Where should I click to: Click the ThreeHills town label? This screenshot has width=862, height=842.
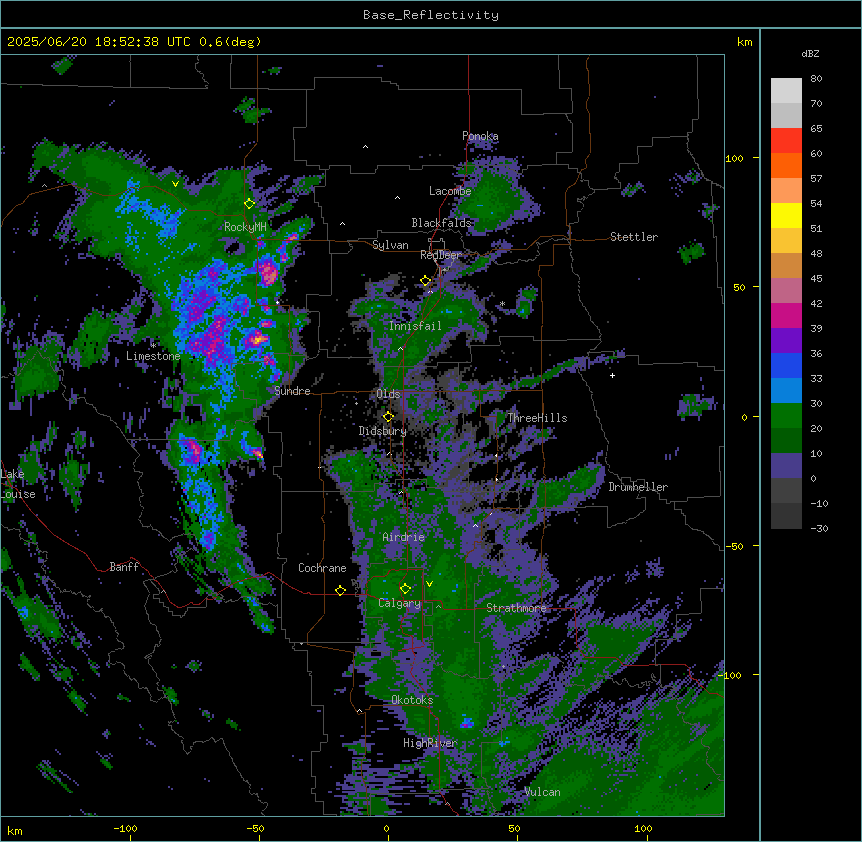[537, 418]
